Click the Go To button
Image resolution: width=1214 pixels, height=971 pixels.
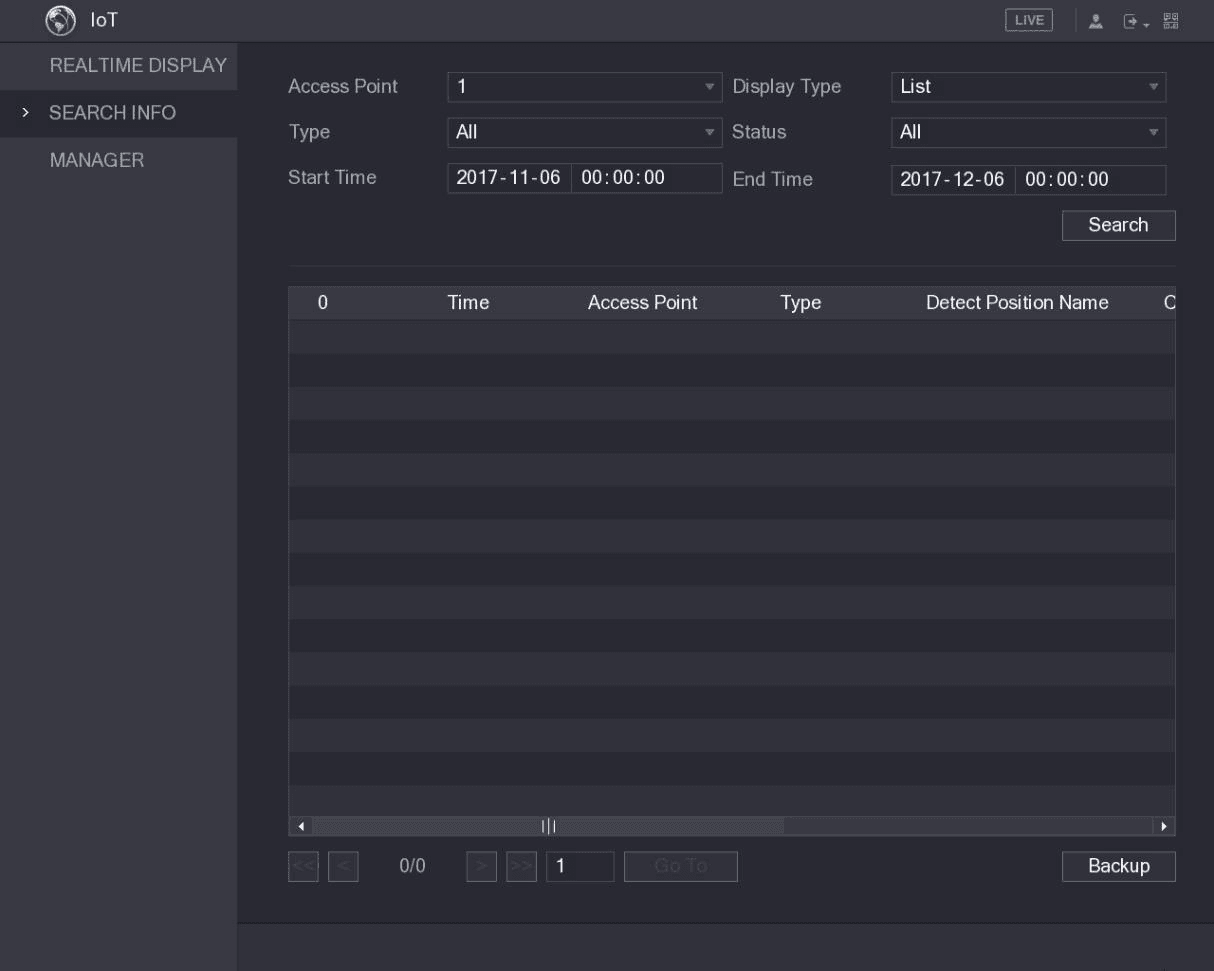coord(681,866)
